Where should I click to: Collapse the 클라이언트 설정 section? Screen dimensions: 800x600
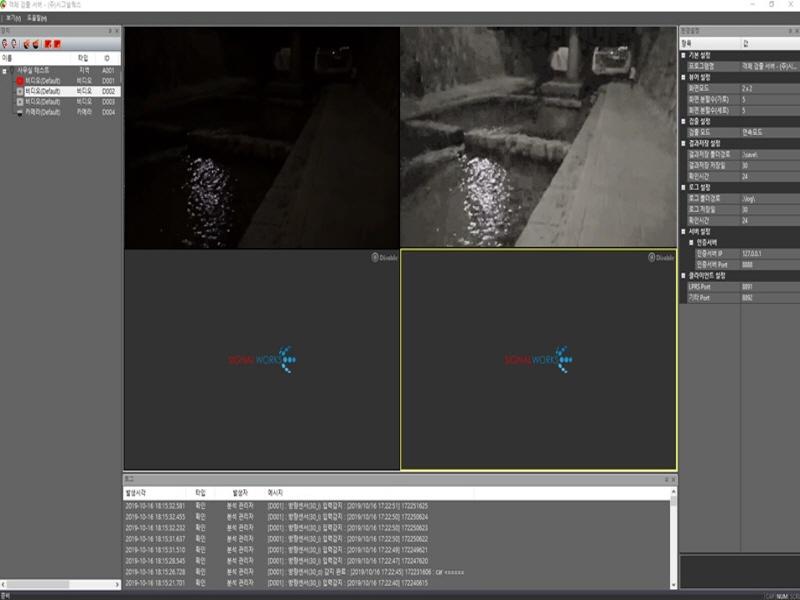684,276
